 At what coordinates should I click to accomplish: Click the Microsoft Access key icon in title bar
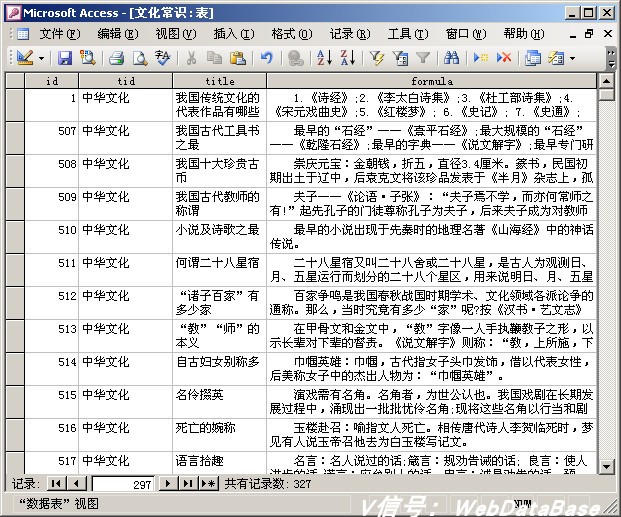click(13, 13)
